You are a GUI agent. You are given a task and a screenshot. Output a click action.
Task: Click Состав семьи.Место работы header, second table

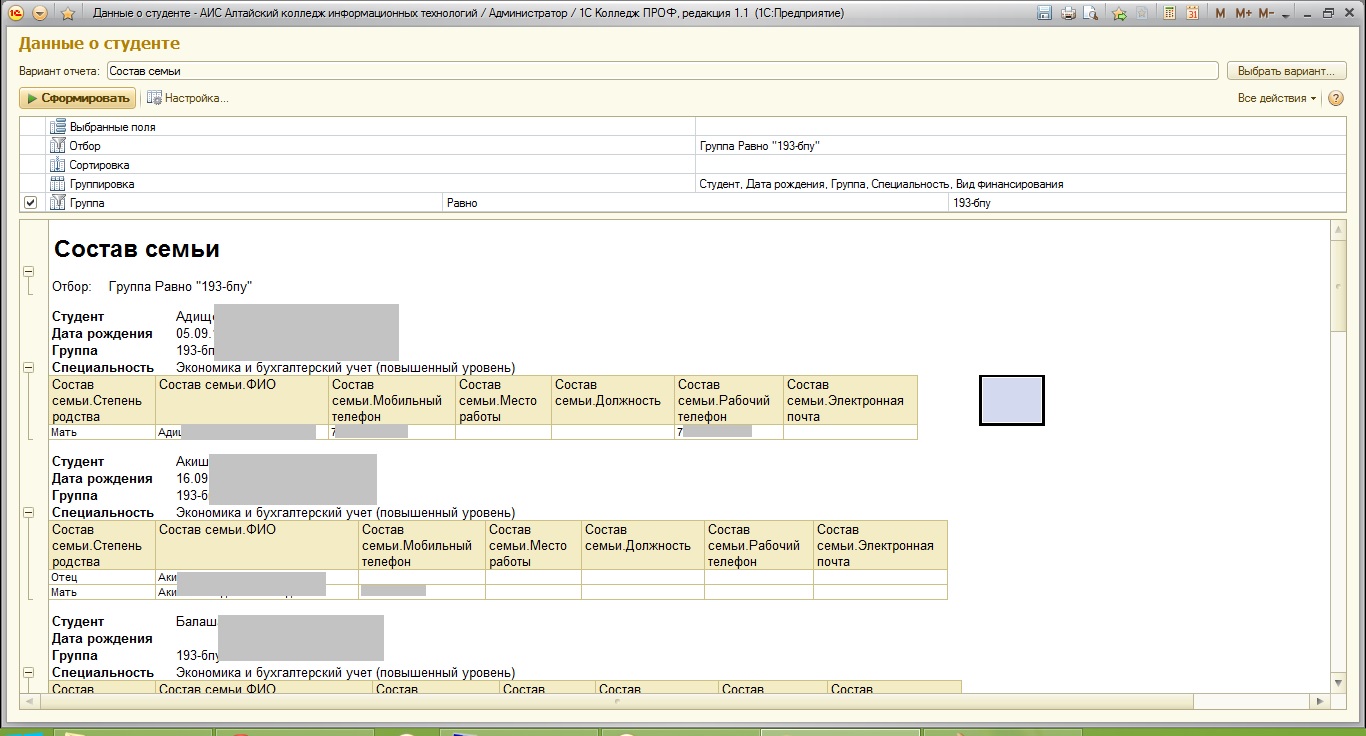[x=533, y=545]
